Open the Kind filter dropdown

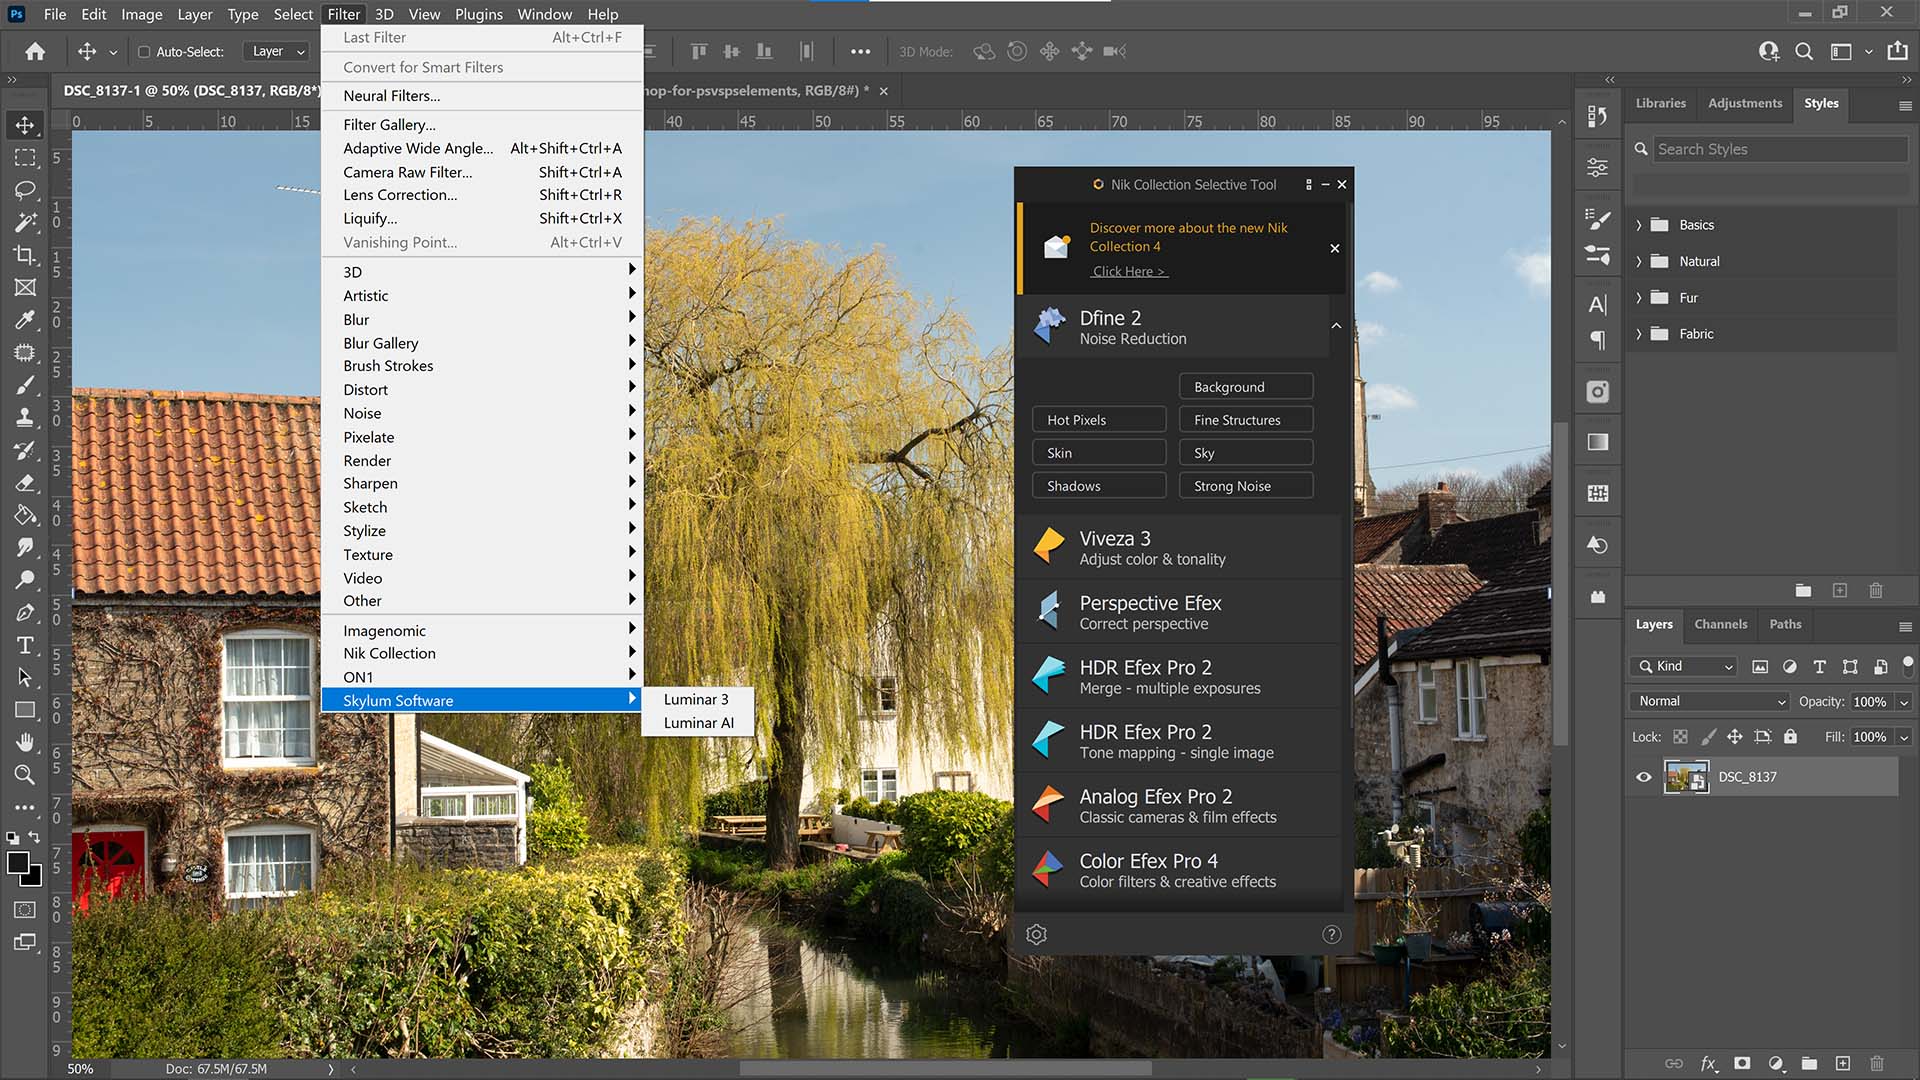pyautogui.click(x=1684, y=666)
